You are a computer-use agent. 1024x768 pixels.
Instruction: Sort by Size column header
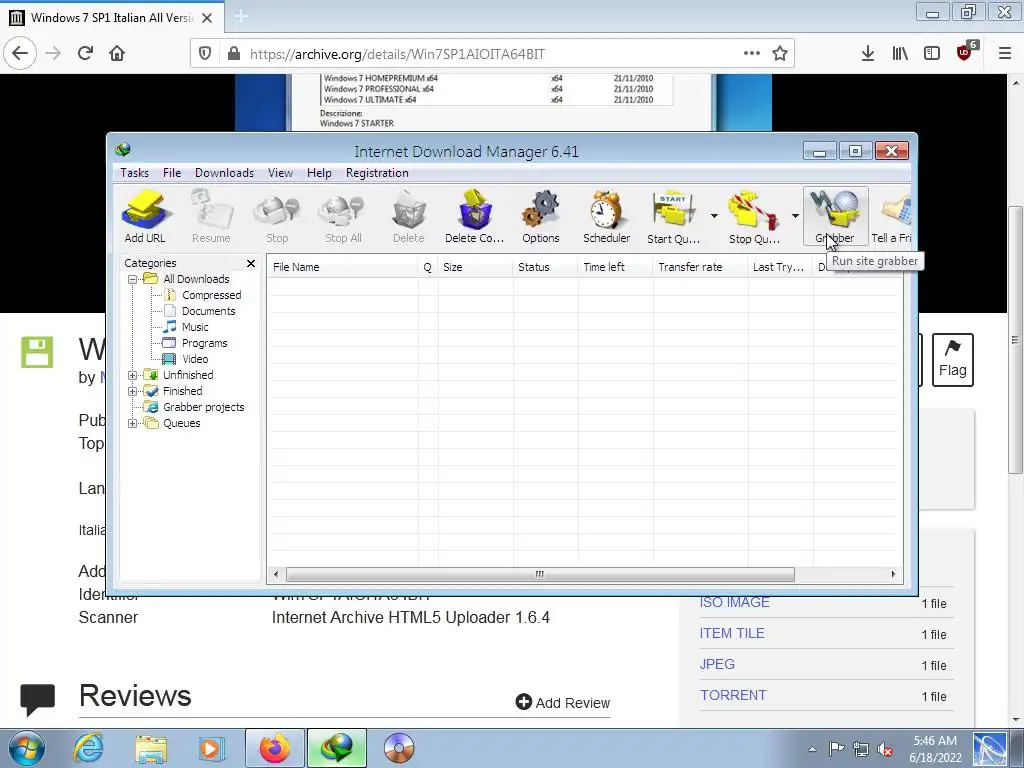475,267
